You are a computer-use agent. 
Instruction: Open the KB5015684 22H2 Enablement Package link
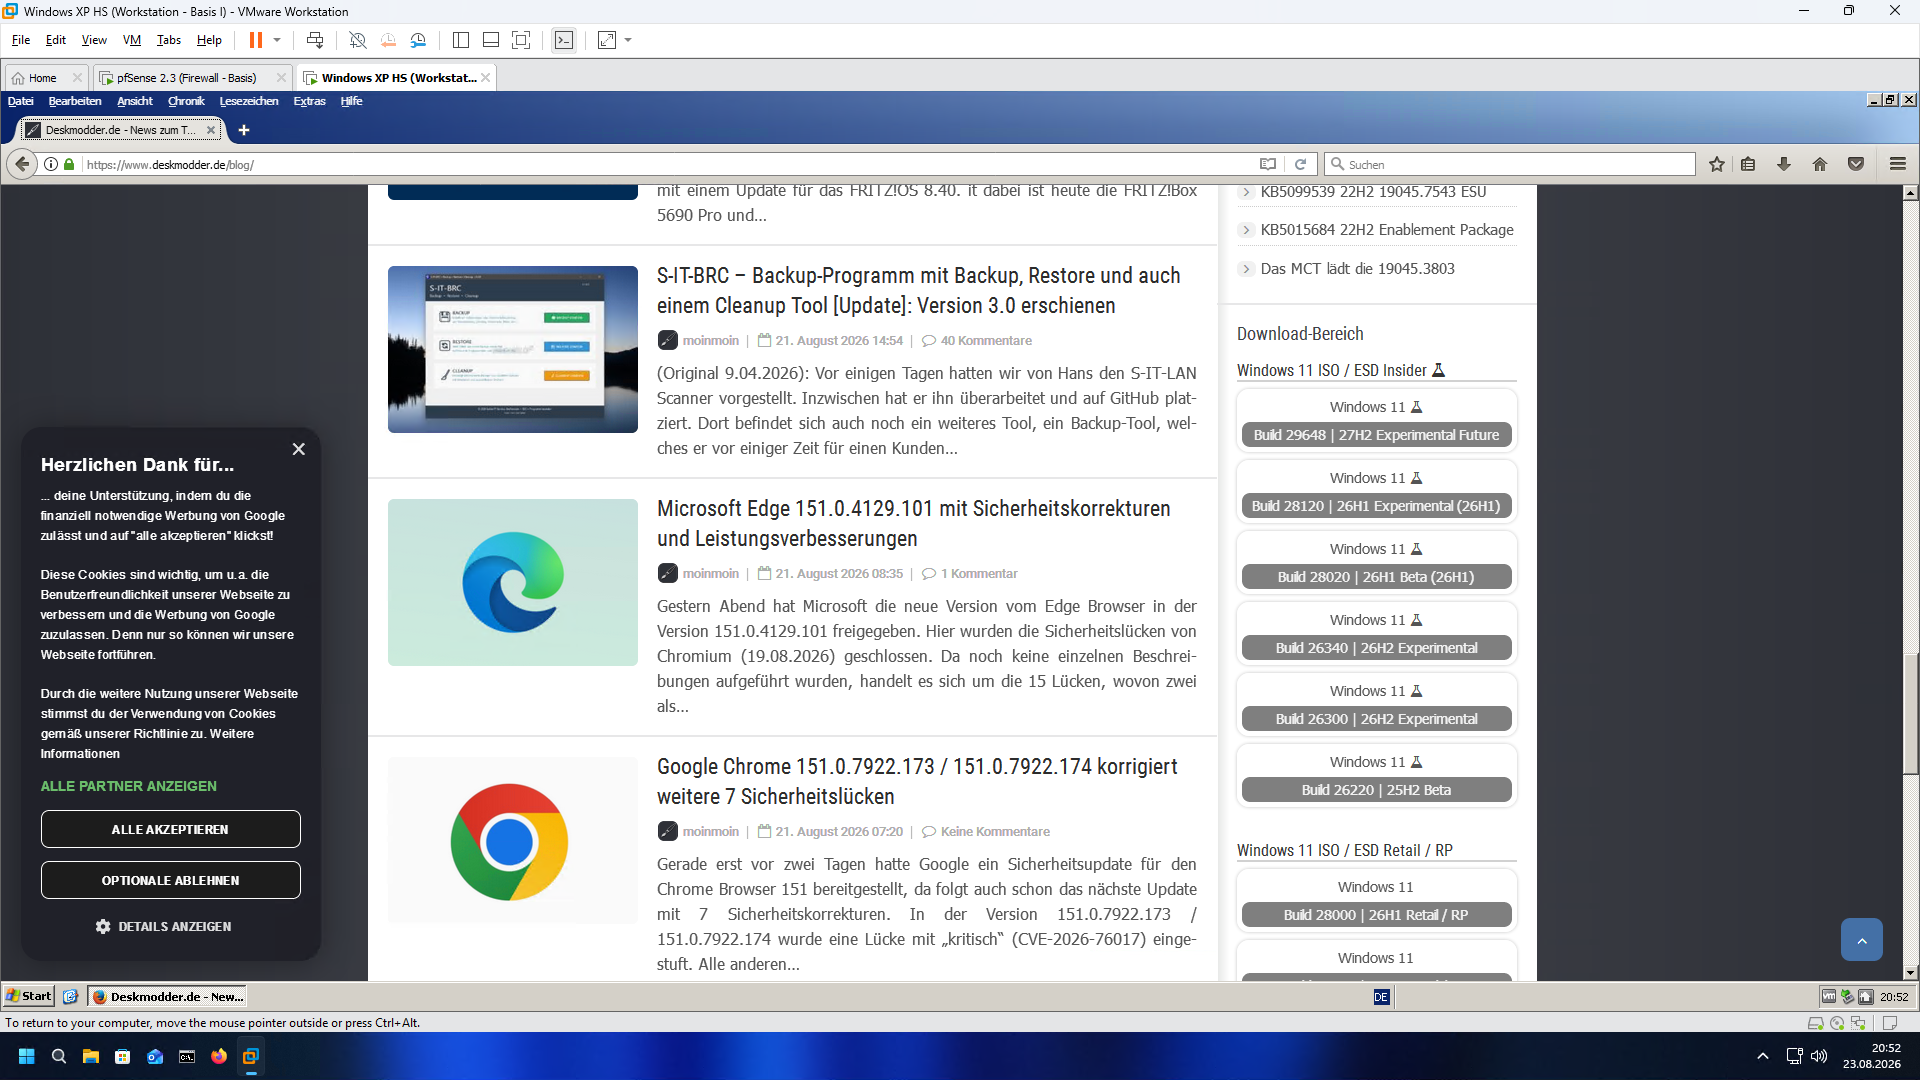[x=1386, y=230]
